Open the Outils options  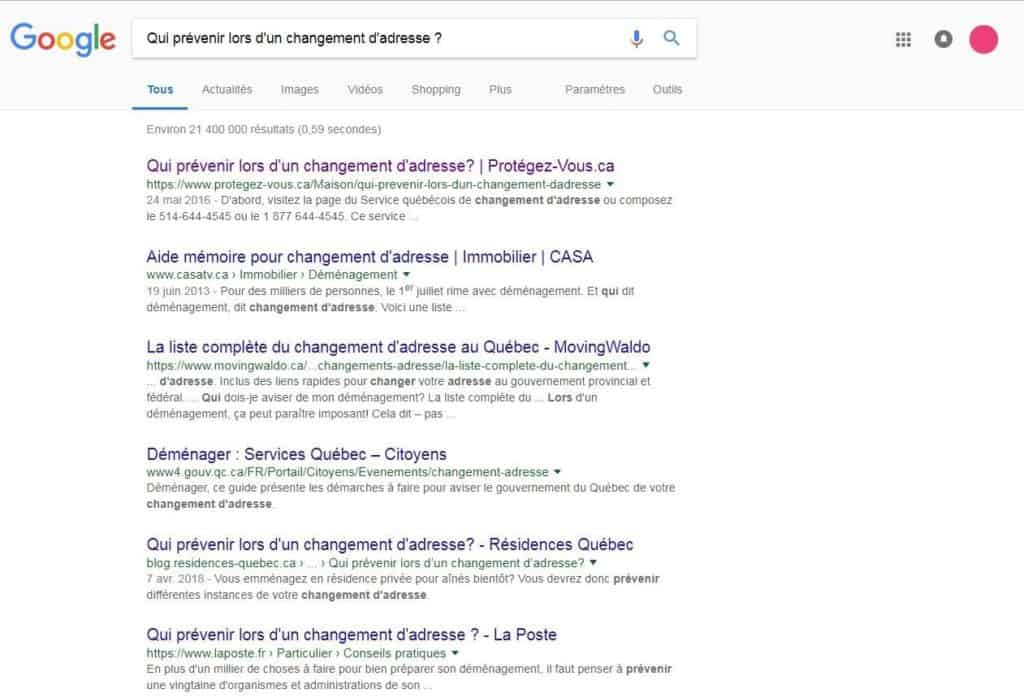(x=667, y=89)
